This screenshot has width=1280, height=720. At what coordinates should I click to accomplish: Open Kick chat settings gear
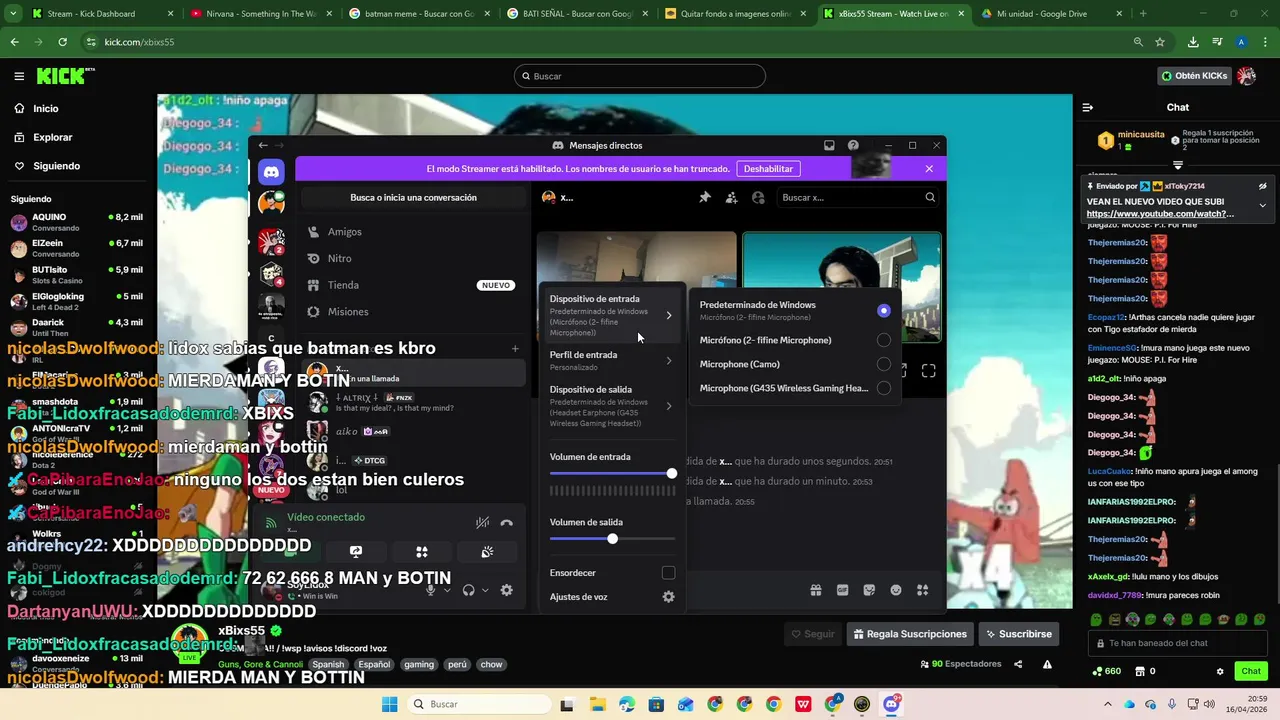(1219, 671)
